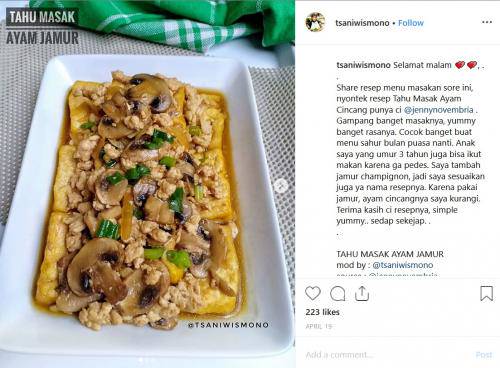Open the April 19 post timestamp
Image resolution: width=500 pixels, height=368 pixels.
pos(319,326)
